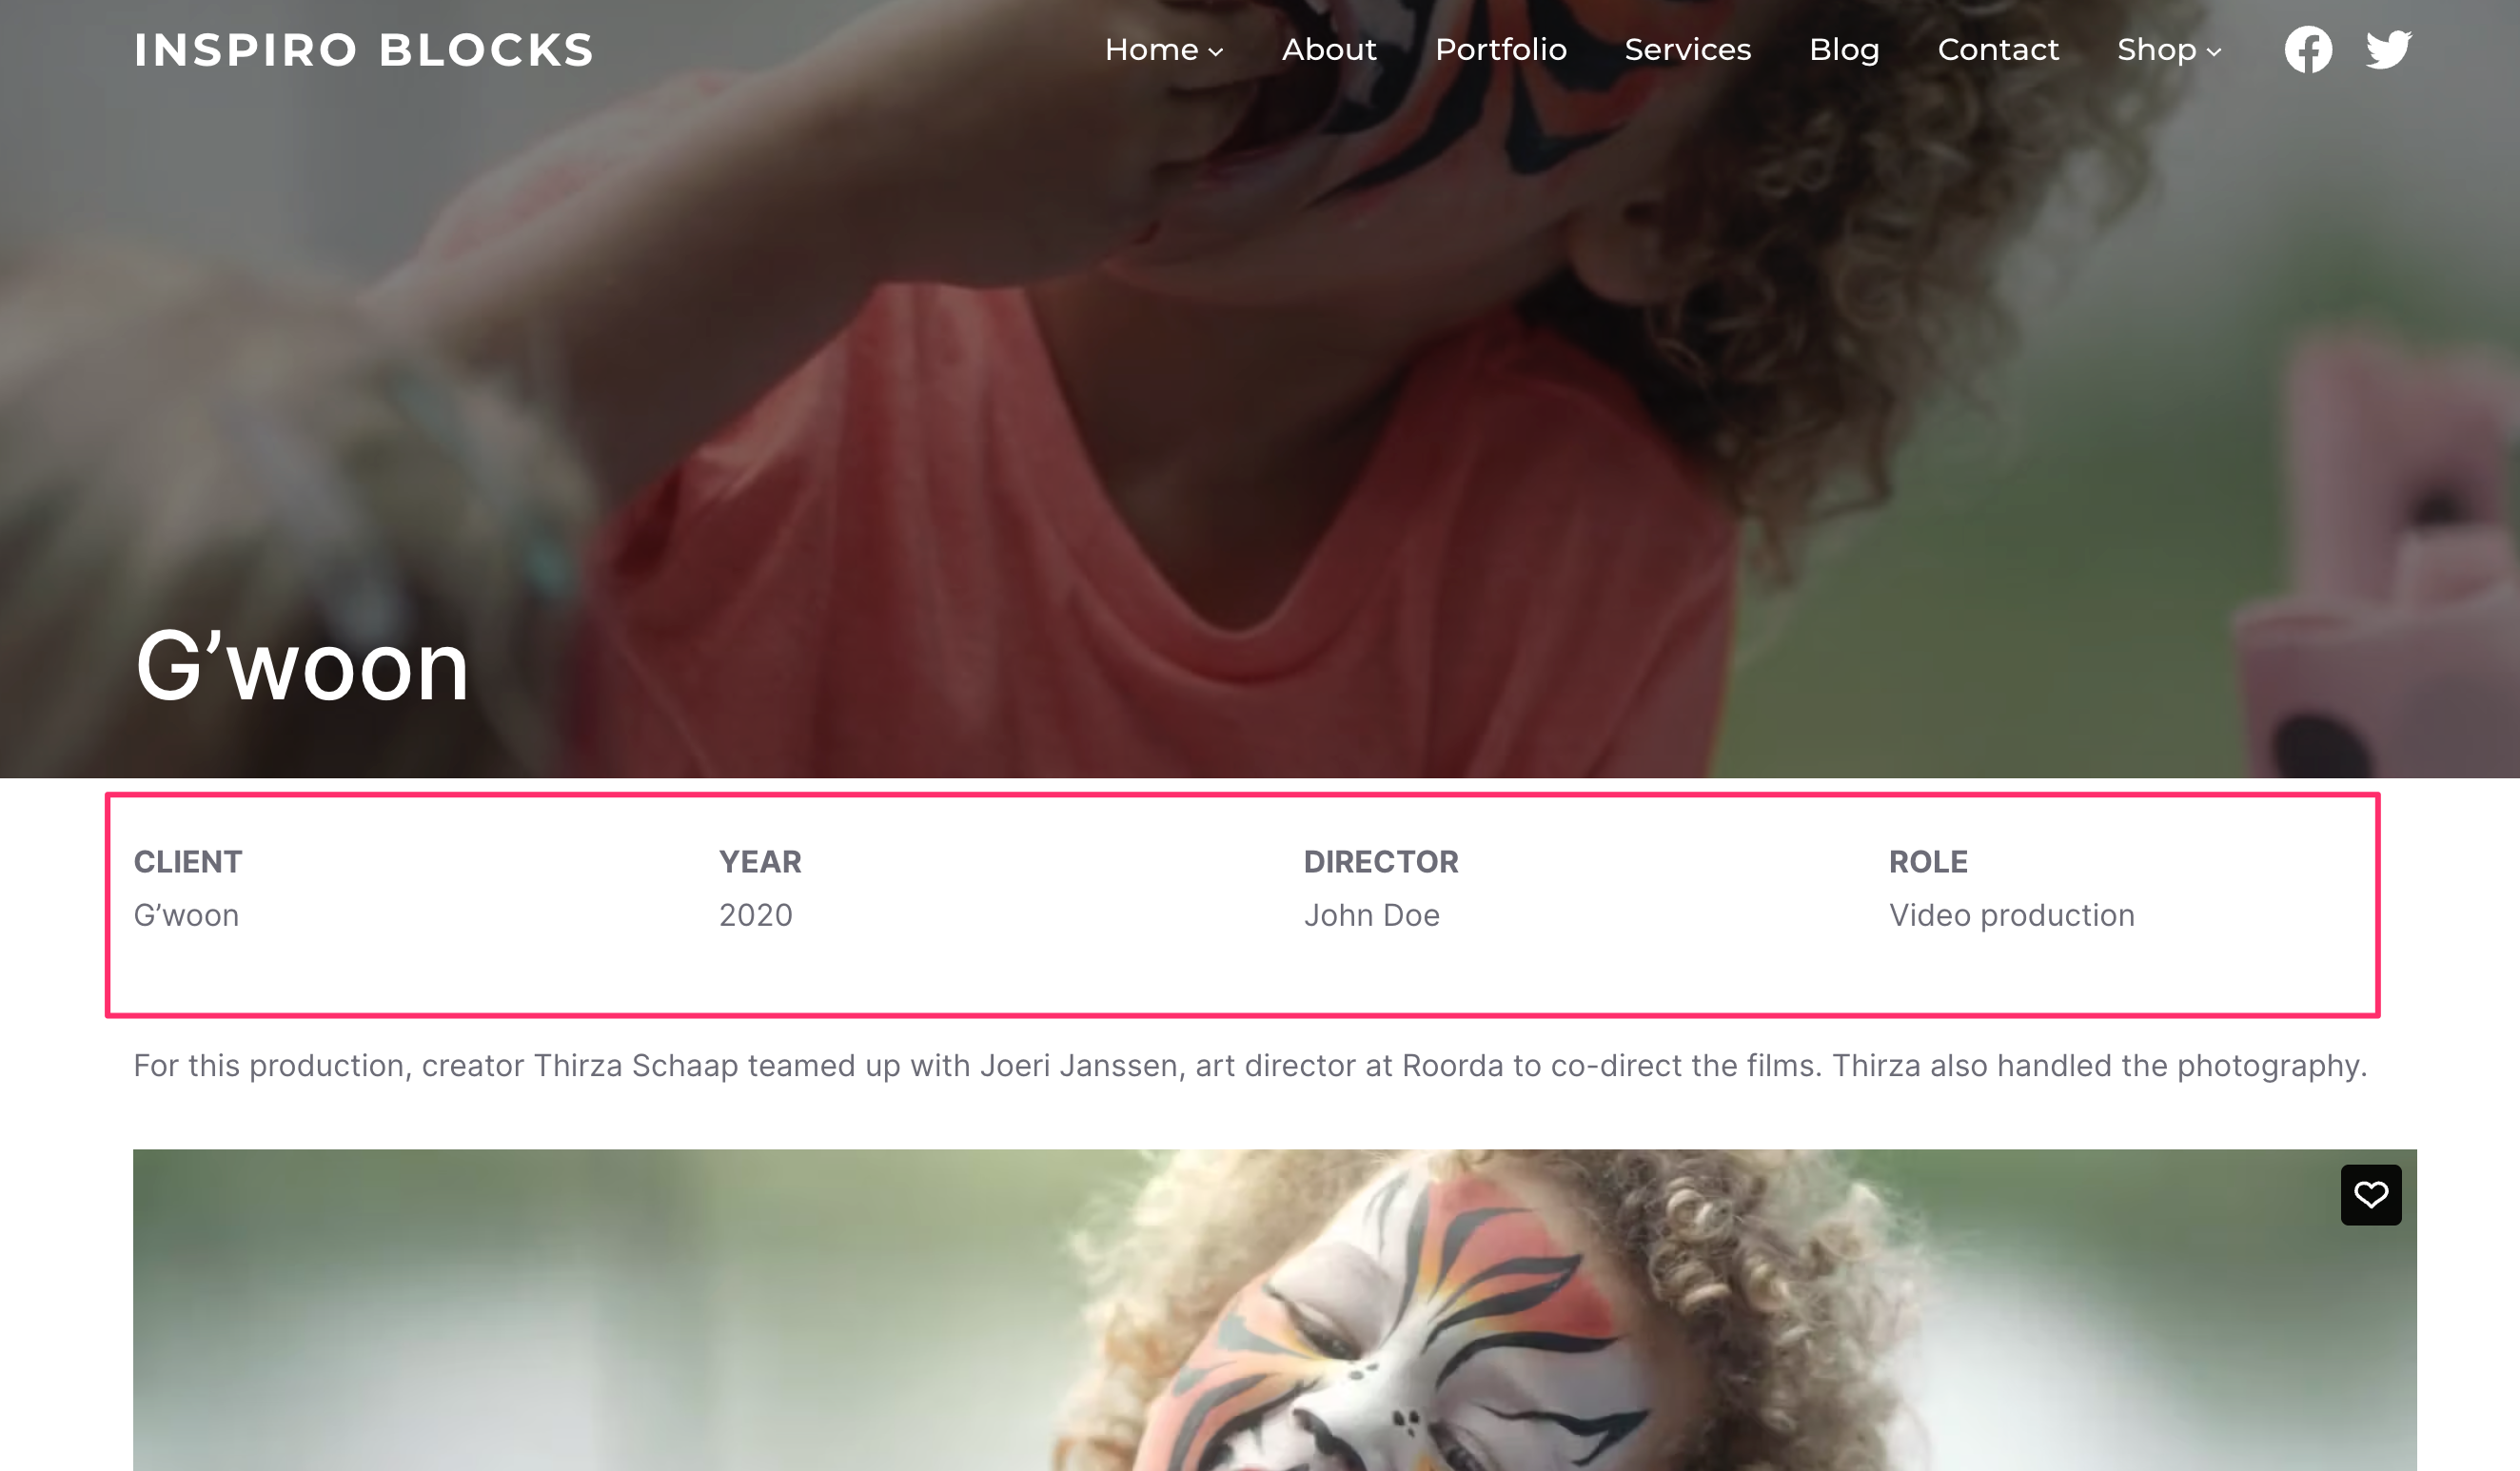2520x1471 pixels.
Task: Open the Services menu item
Action: (1687, 50)
